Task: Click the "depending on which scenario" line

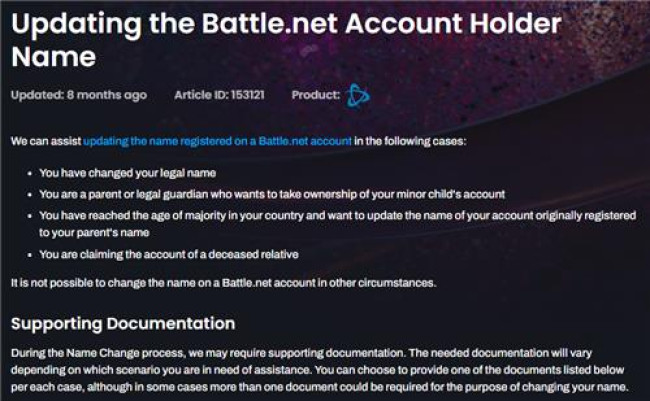Action: [318, 370]
